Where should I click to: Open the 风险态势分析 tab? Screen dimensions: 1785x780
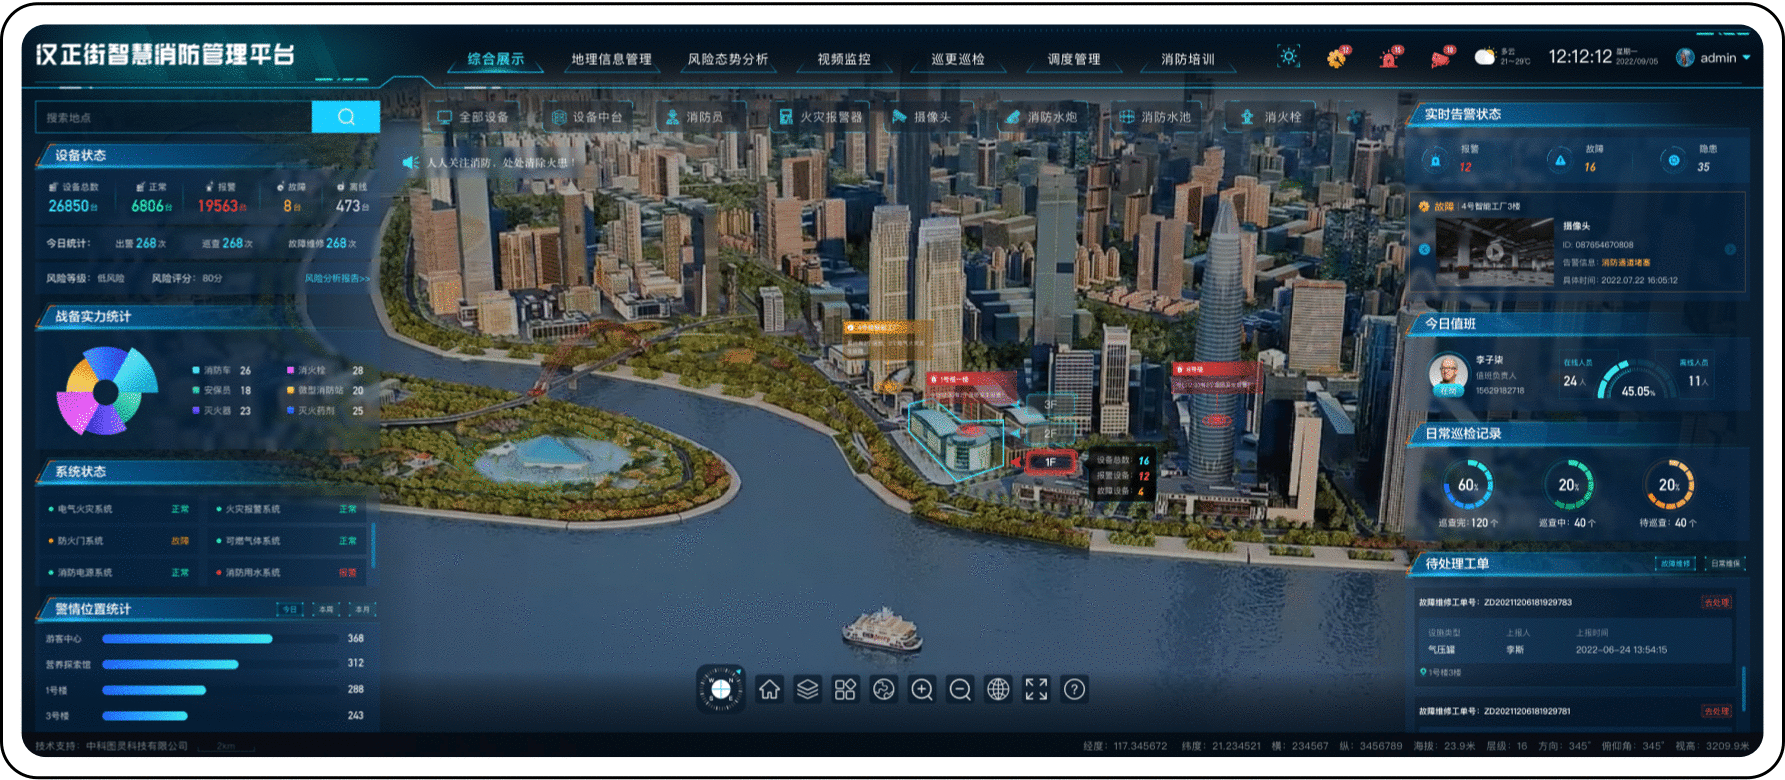[727, 59]
